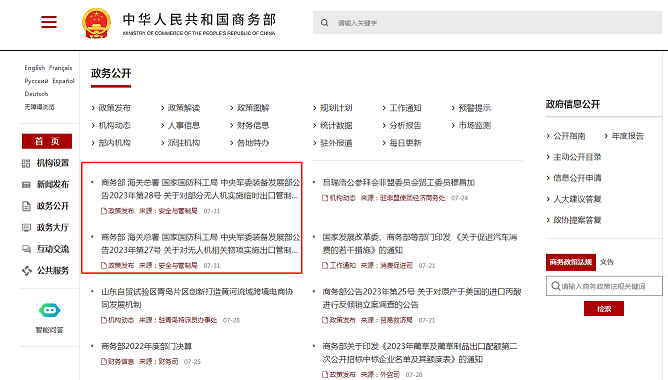This screenshot has width=668, height=380.
Task: Open article about 吕瑞浩公参拜会
Action: [x=399, y=183]
